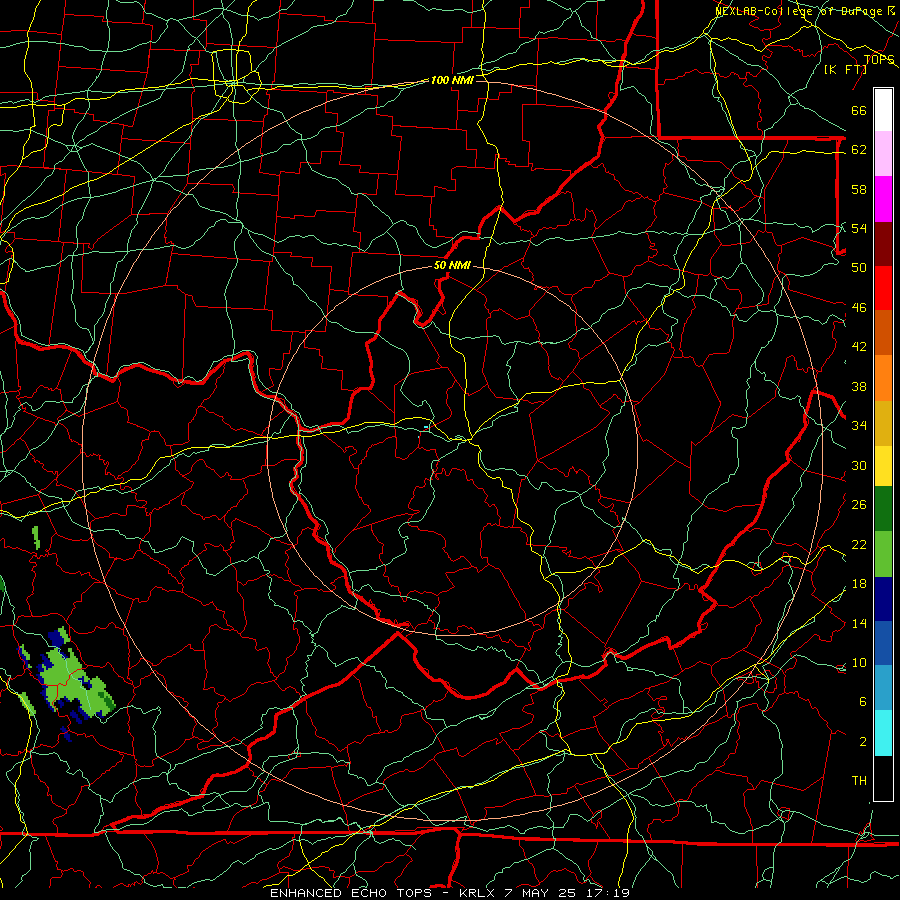Click the dark red 54 kft legend swatch
Image resolution: width=900 pixels, height=900 pixels.
[883, 243]
